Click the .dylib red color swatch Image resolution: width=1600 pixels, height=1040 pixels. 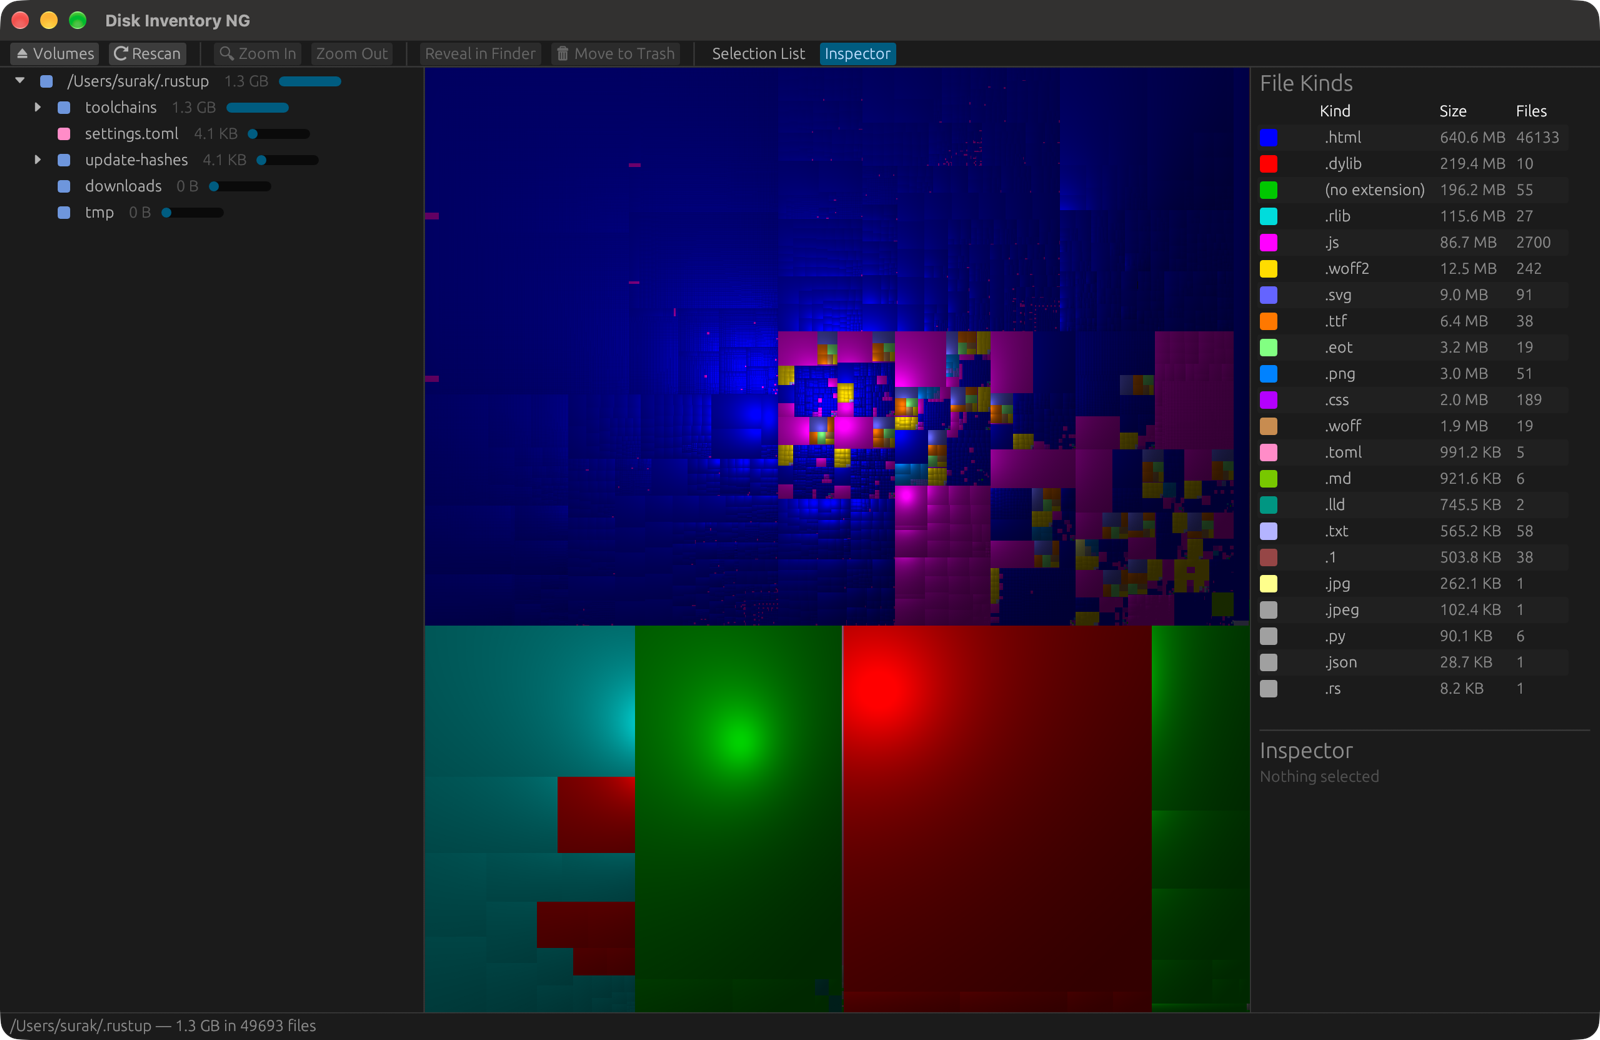1268,164
